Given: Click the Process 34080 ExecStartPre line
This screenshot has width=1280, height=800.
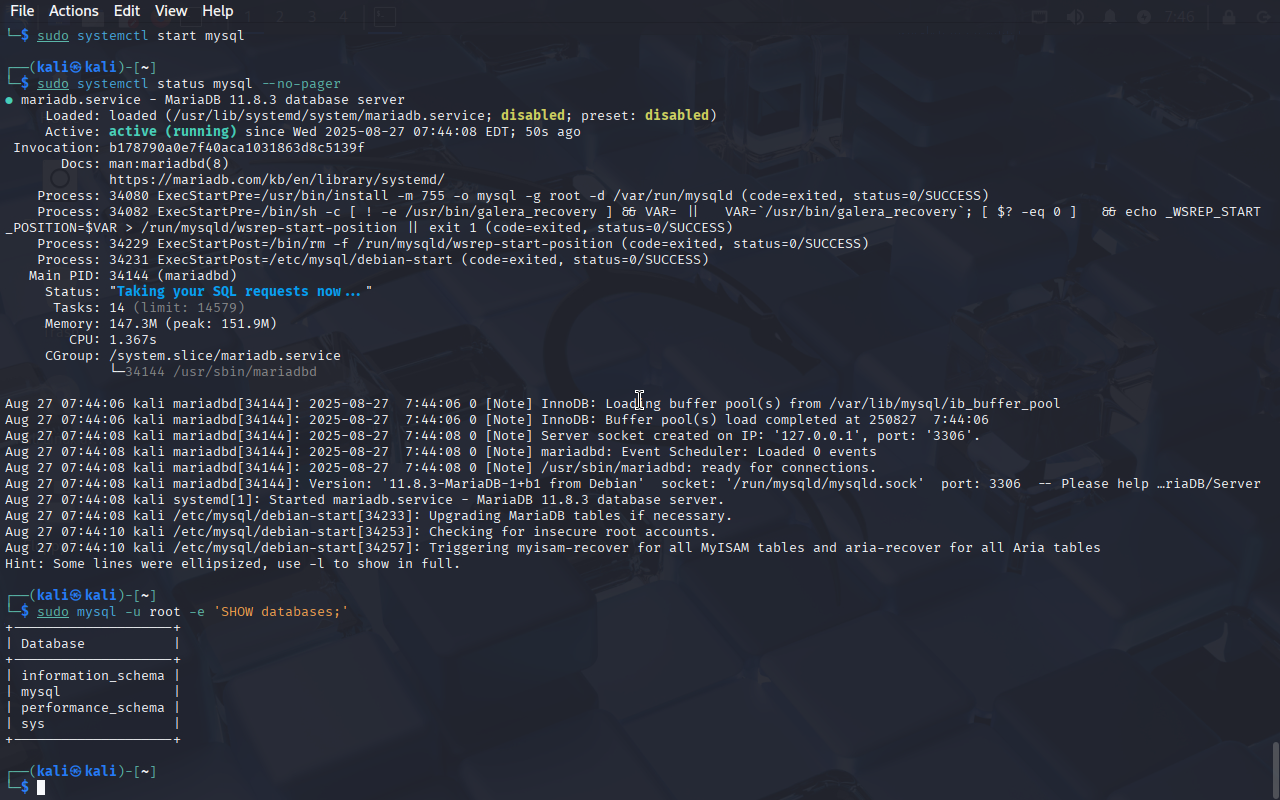Looking at the screenshot, I should (x=513, y=196).
